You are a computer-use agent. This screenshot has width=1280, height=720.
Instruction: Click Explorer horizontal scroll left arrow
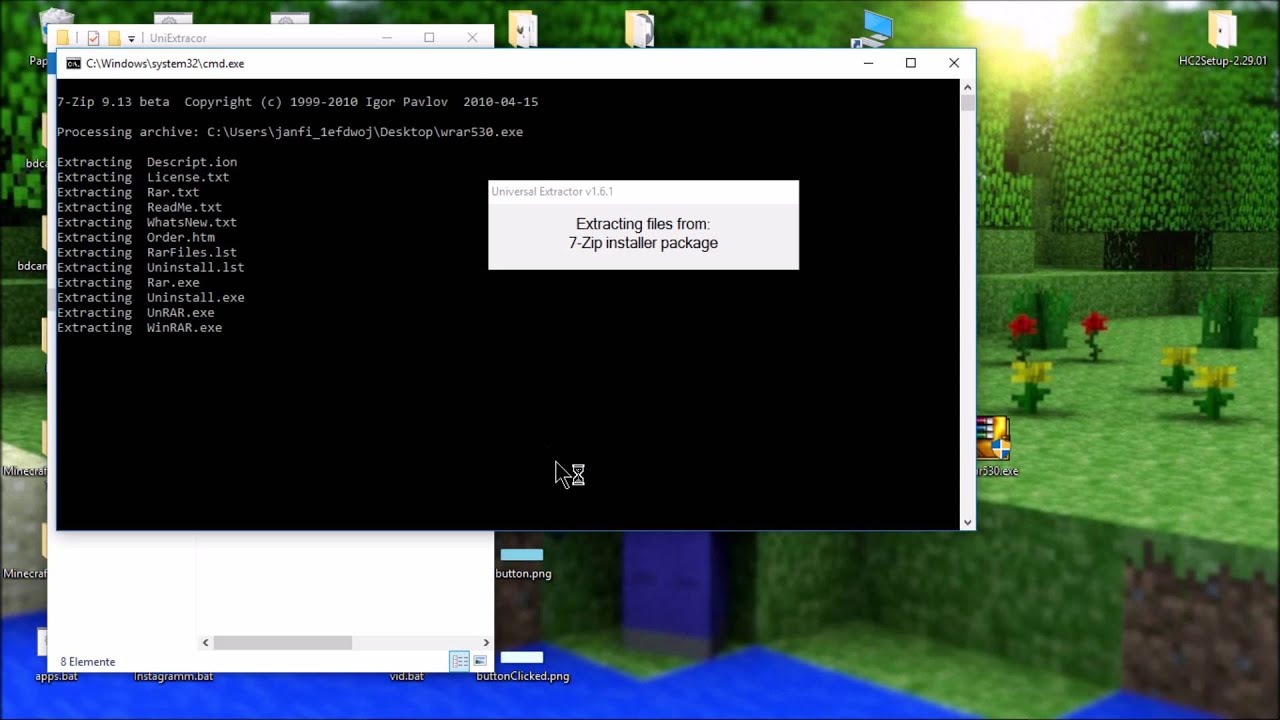coord(206,643)
